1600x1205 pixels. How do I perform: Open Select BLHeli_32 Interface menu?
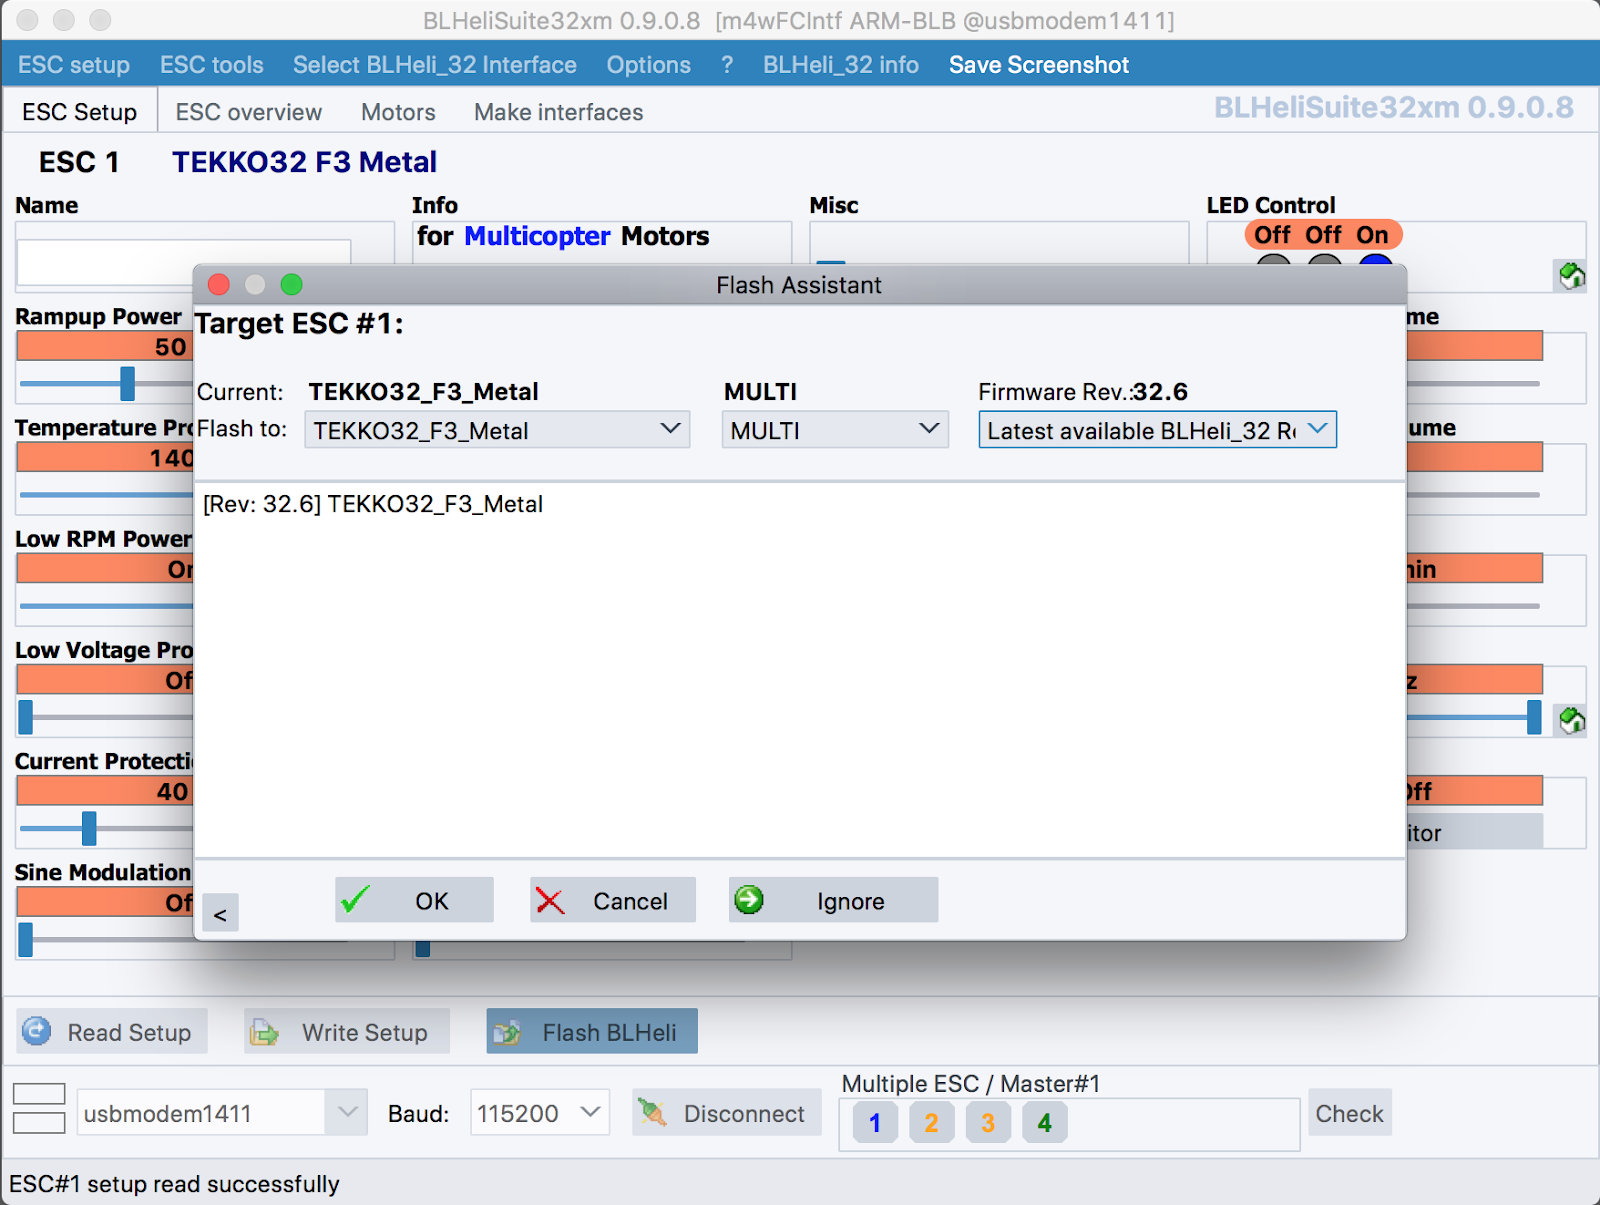coord(435,65)
